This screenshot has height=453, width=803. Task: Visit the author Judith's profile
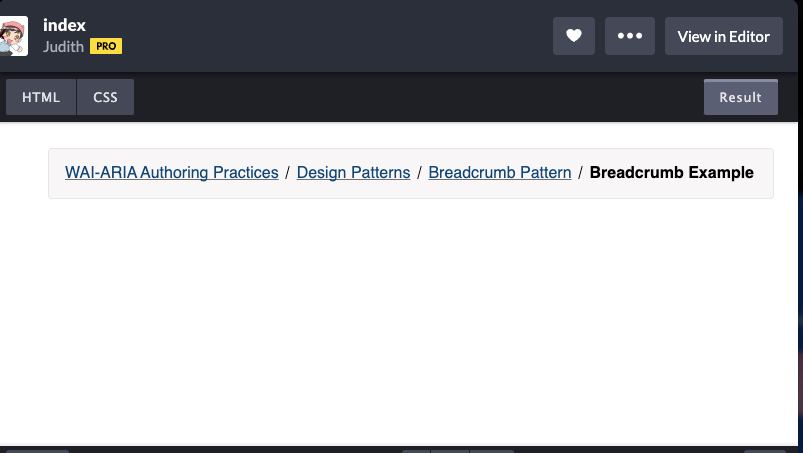coord(63,47)
